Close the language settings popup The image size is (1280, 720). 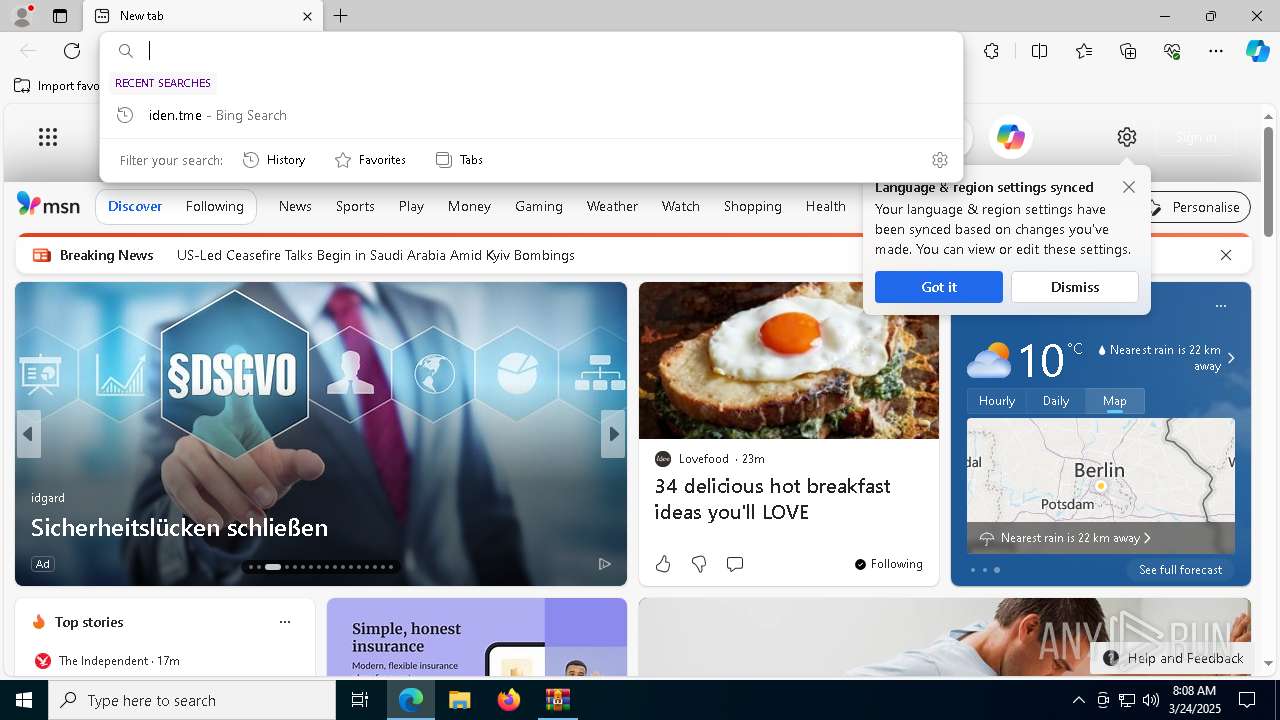pyautogui.click(x=1129, y=187)
